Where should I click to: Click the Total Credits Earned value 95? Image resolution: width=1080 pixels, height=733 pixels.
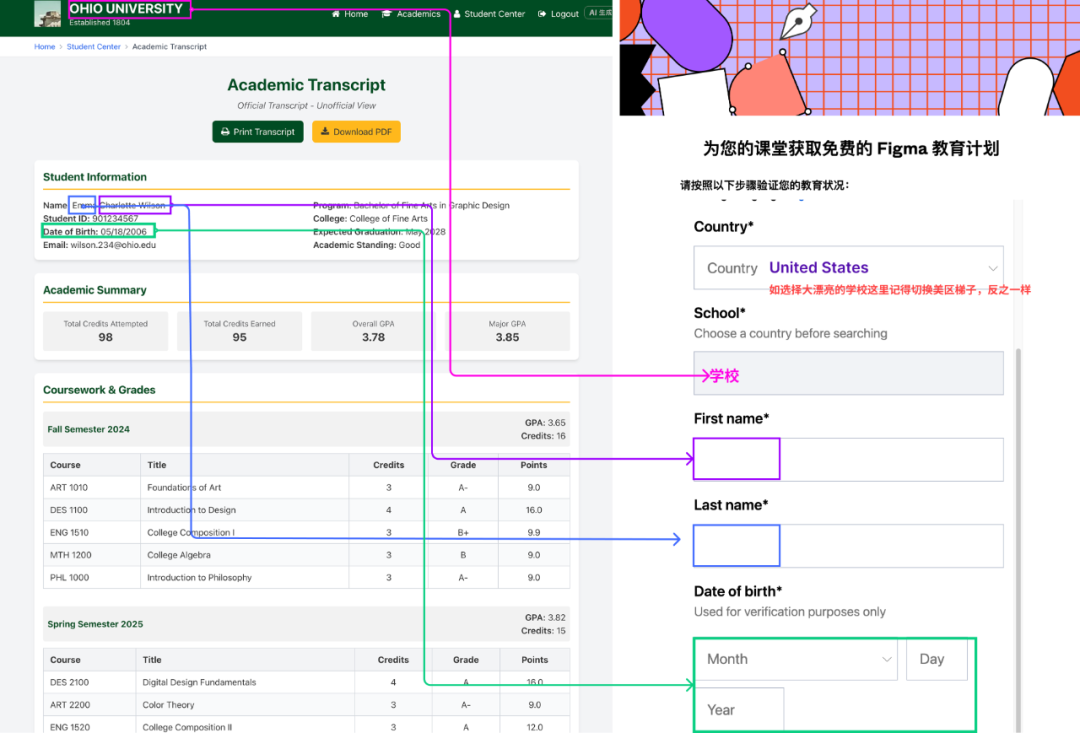pyautogui.click(x=239, y=338)
